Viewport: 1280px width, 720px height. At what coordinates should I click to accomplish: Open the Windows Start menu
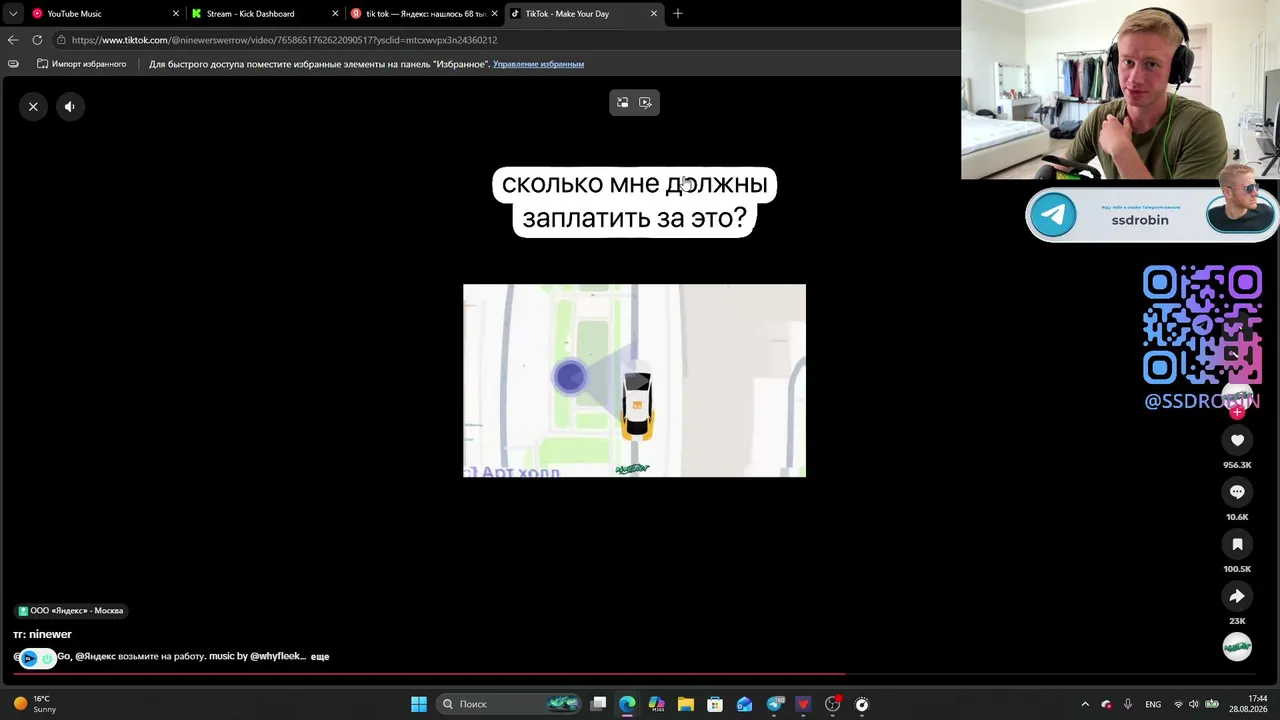(x=419, y=704)
